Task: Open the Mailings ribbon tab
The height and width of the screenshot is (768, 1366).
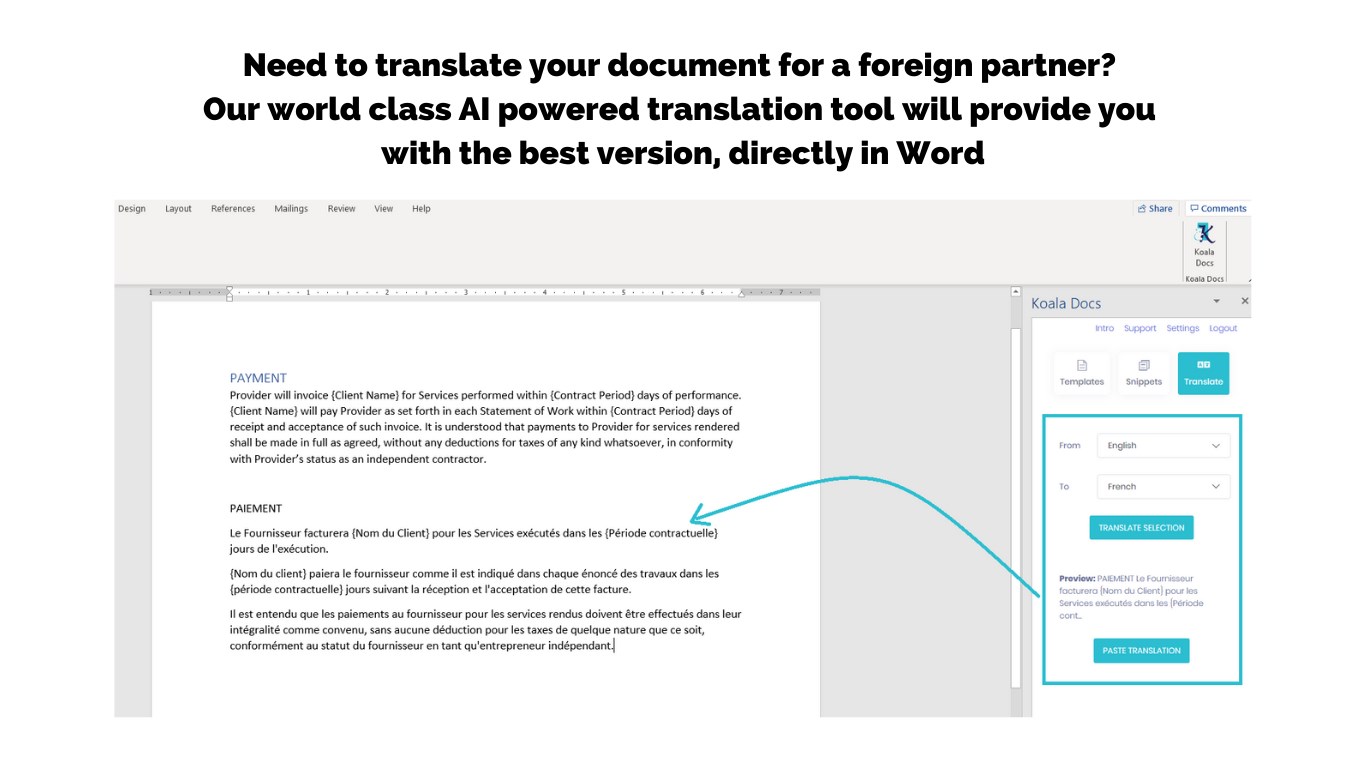Action: (291, 209)
